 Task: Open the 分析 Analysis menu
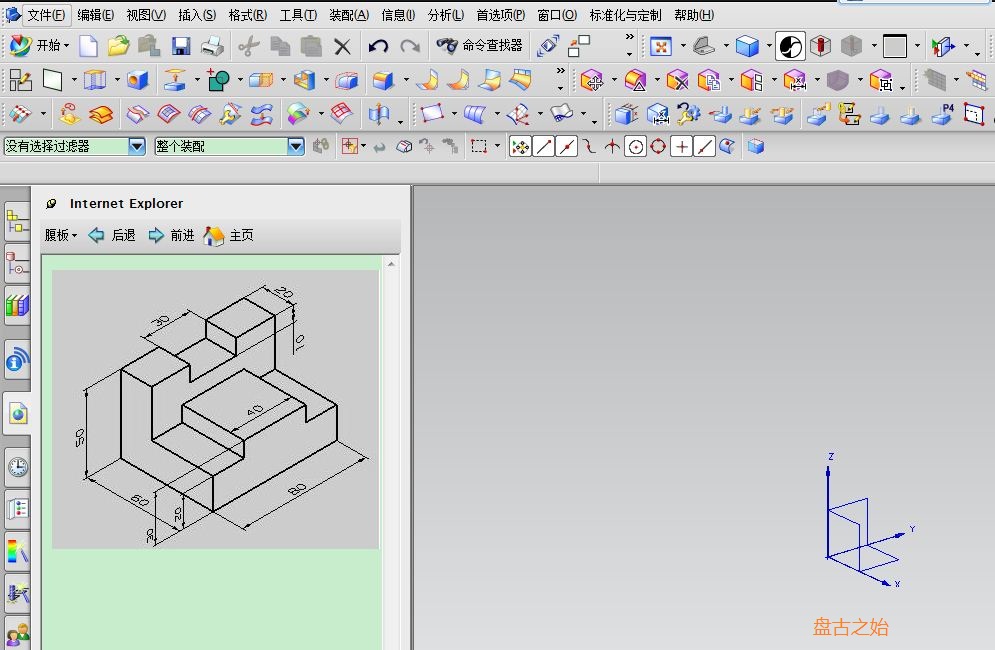pyautogui.click(x=445, y=15)
